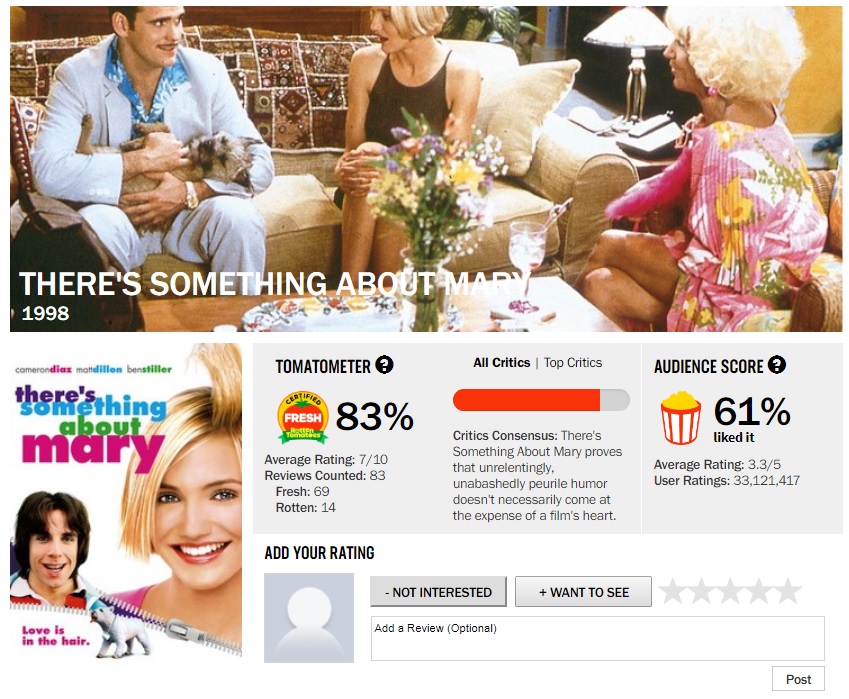Switch to the Top Critics tab
This screenshot has width=849, height=699.
pyautogui.click(x=573, y=363)
